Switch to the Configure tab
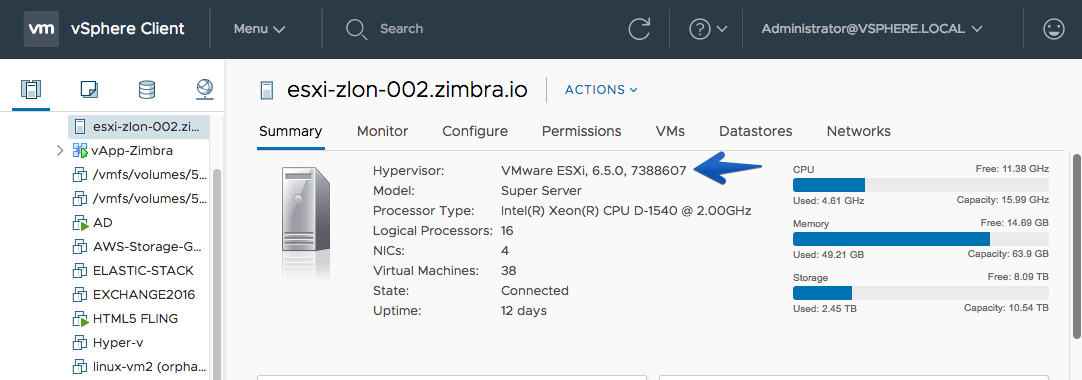This screenshot has width=1082, height=380. [475, 131]
